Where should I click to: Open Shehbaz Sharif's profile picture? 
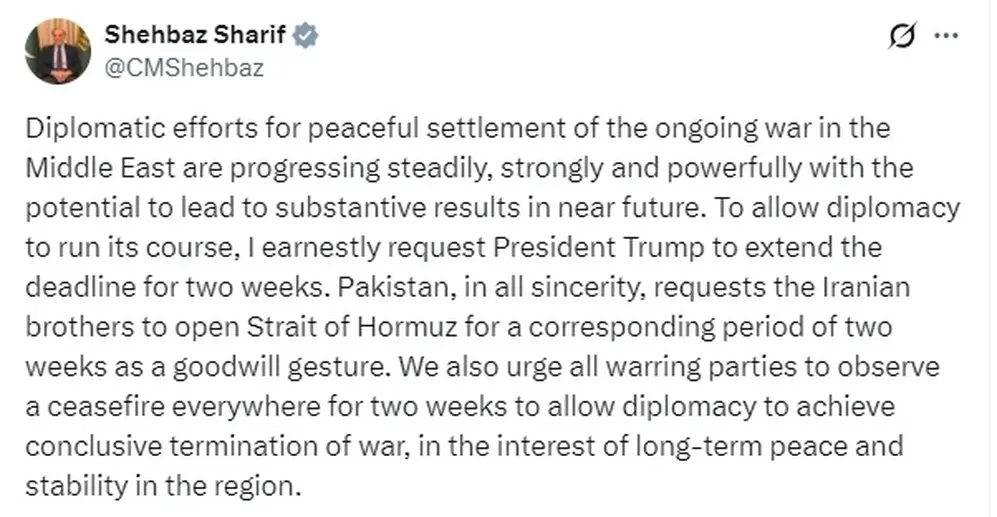click(58, 51)
